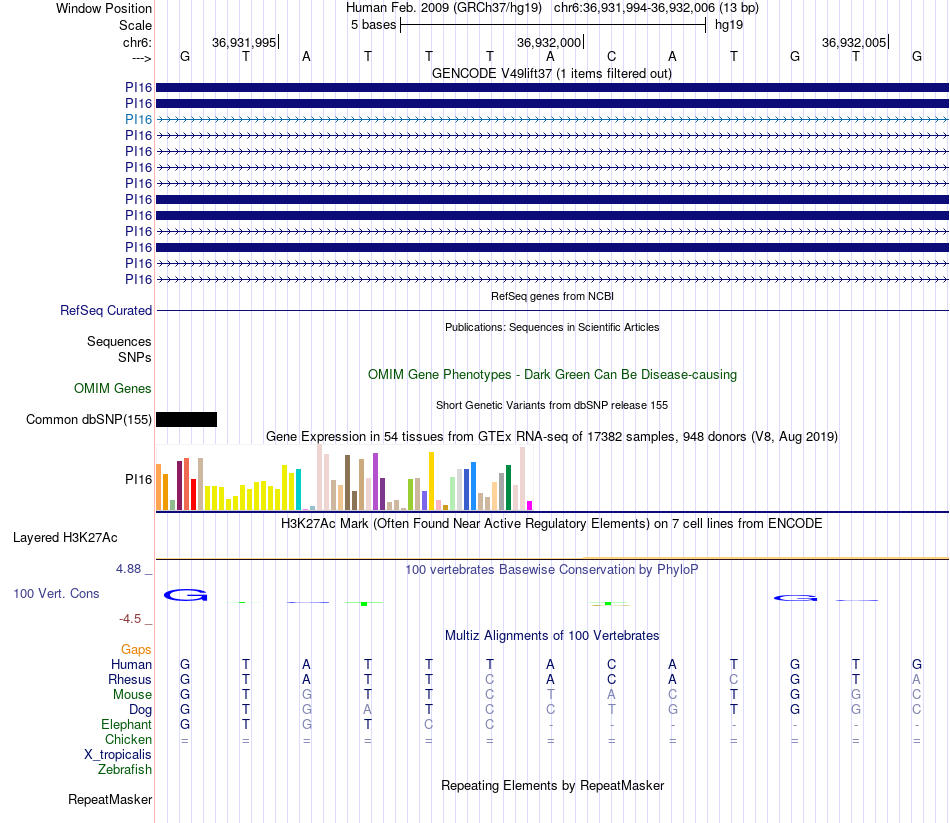
Task: Select the Elephant alignment row label
Action: point(126,725)
